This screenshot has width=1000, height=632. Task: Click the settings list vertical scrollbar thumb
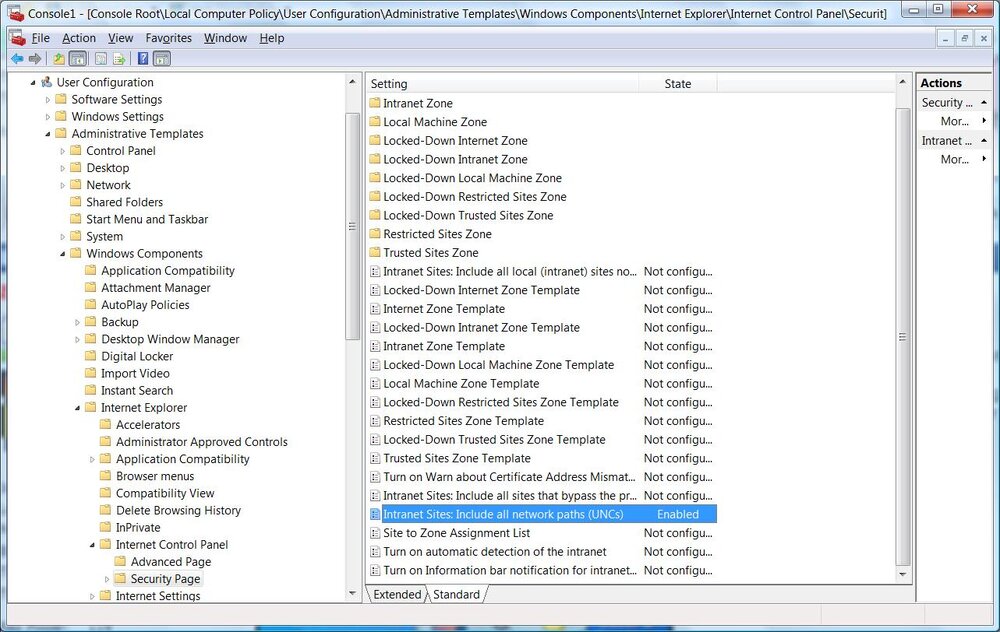point(902,336)
